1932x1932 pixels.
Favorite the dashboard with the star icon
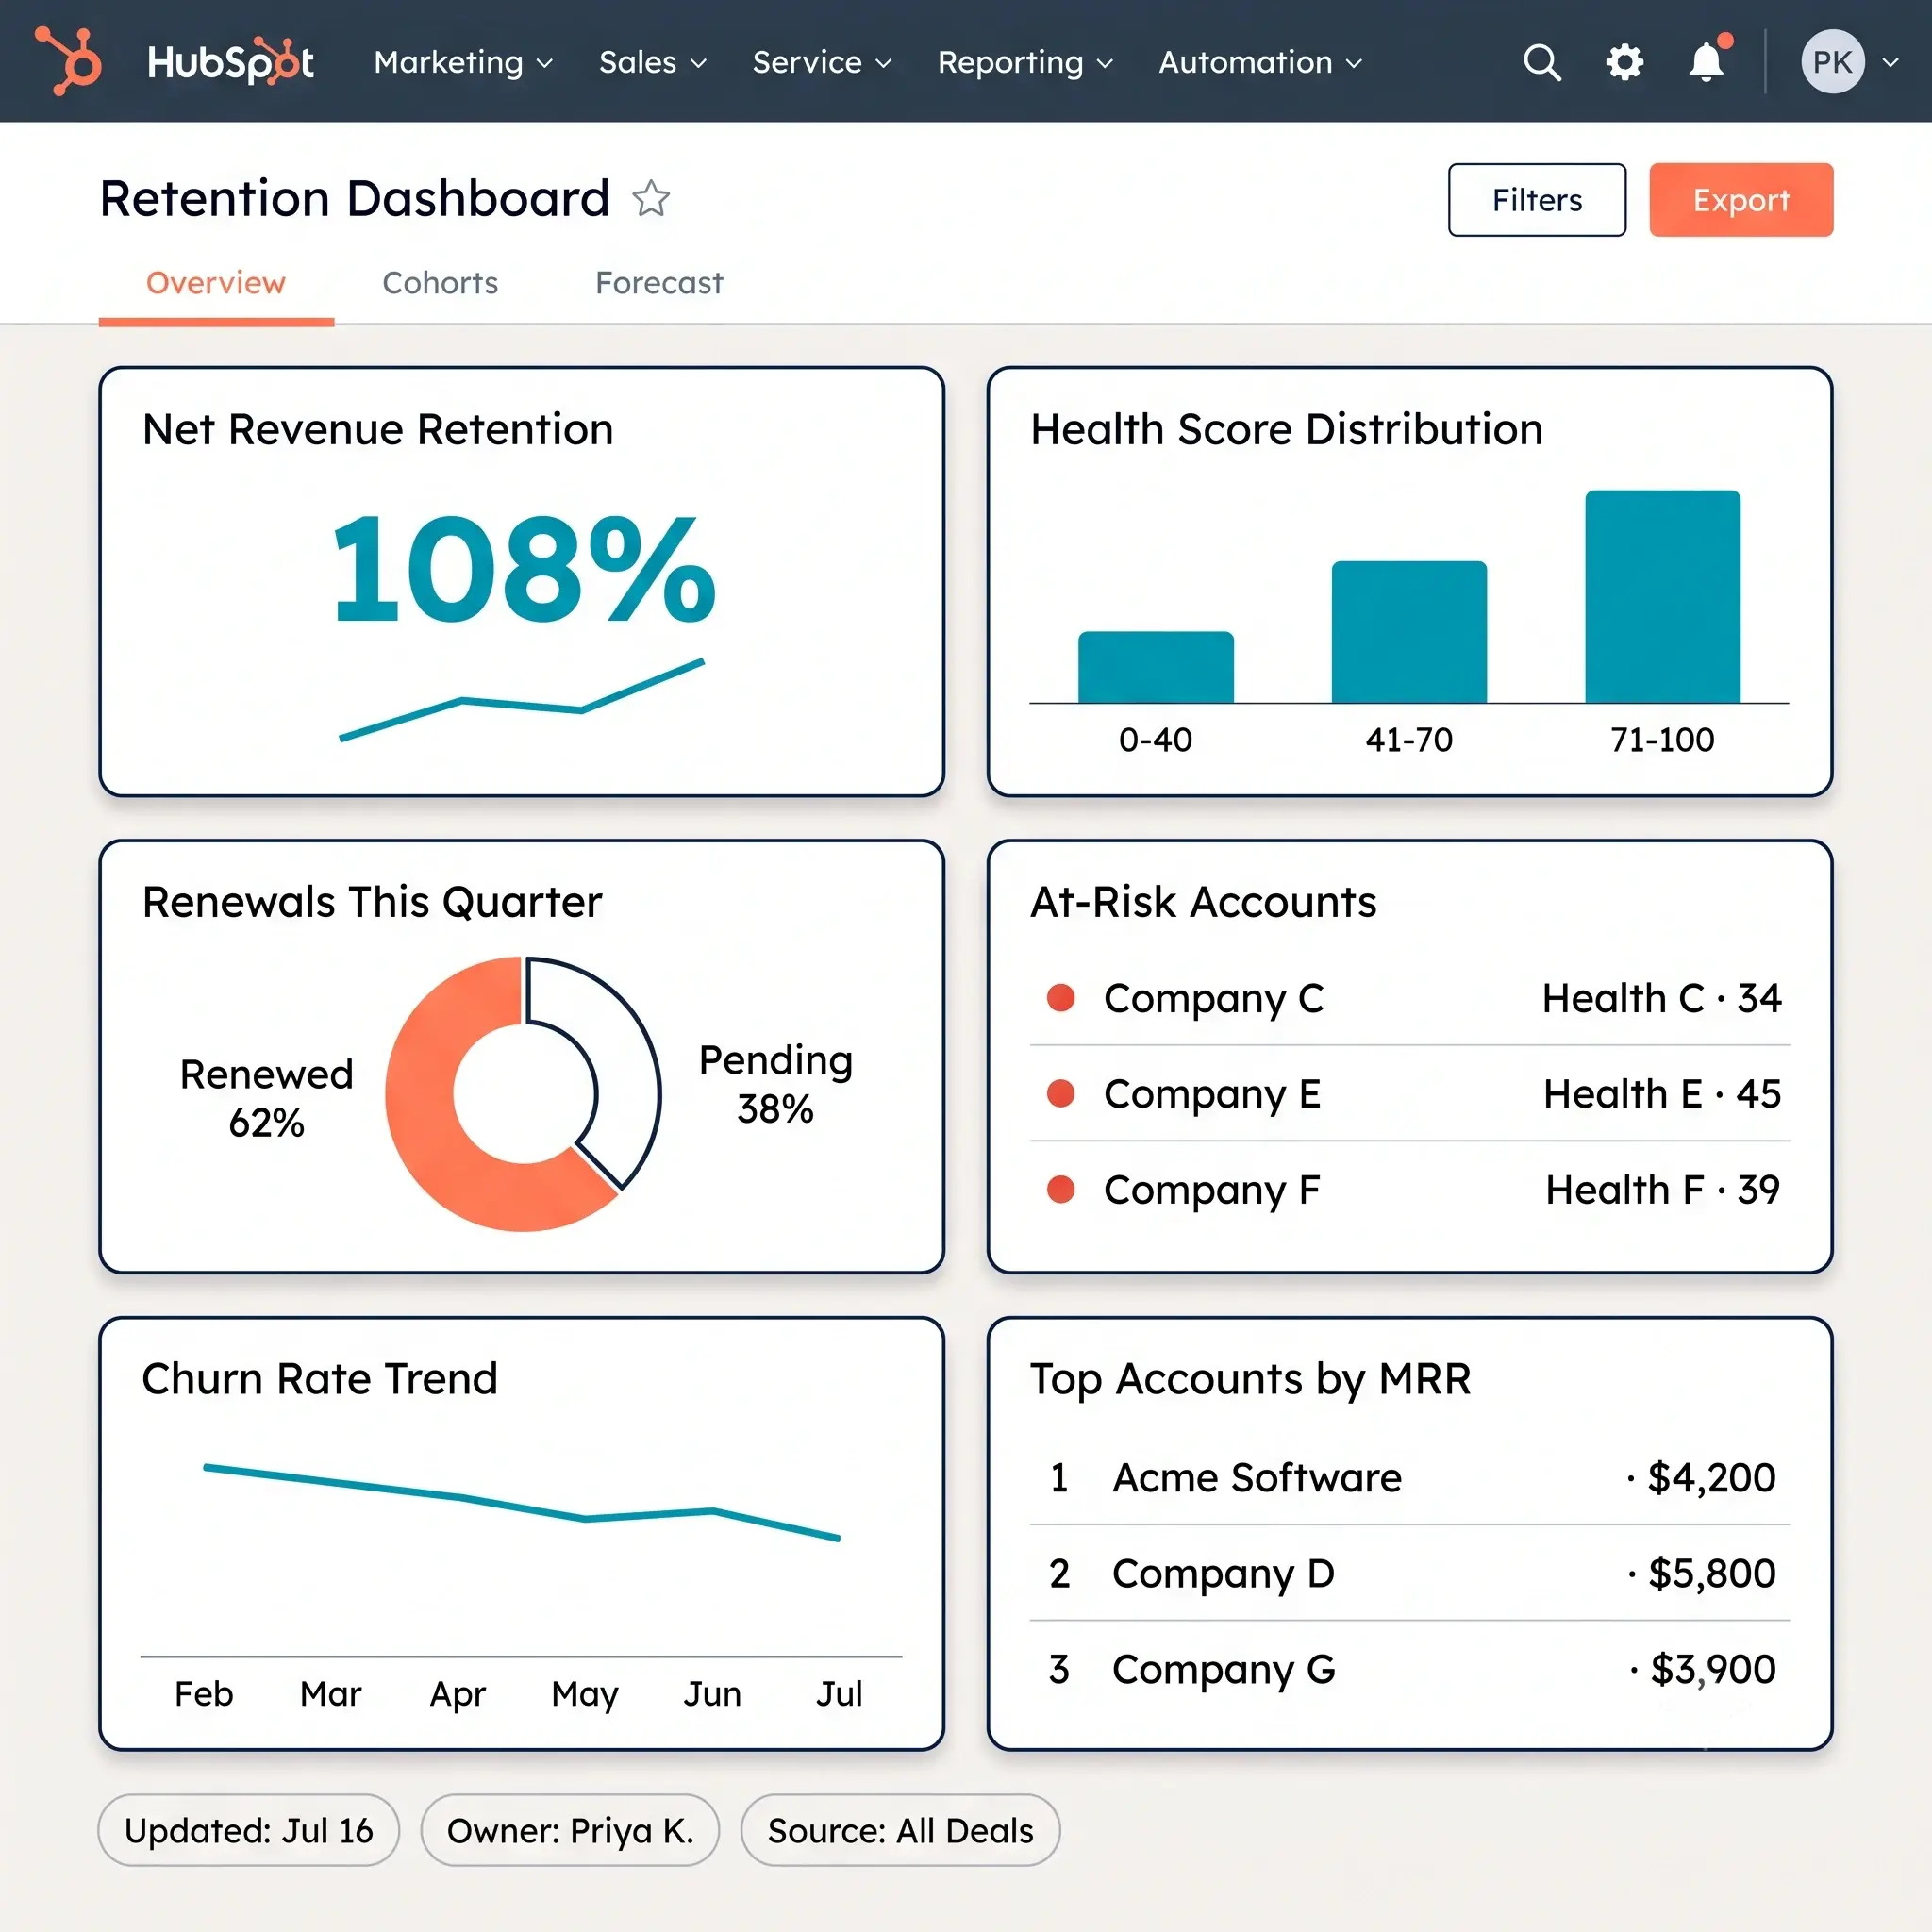pos(651,198)
